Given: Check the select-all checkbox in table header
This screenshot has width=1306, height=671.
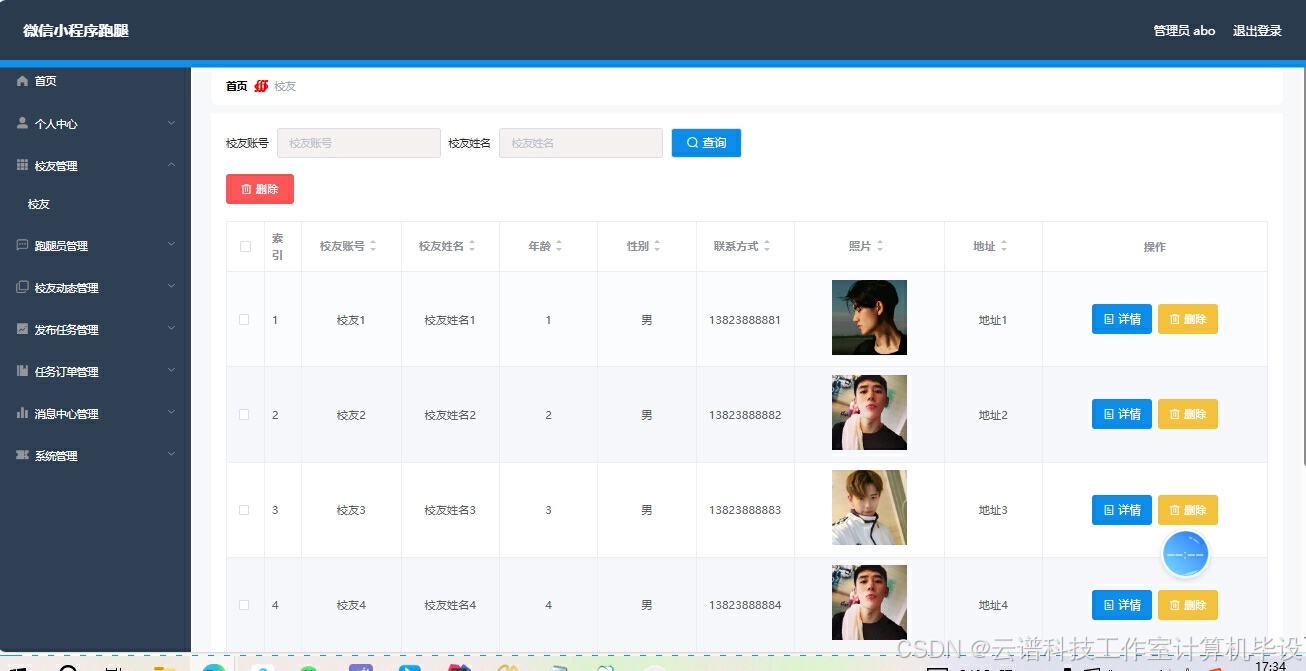Looking at the screenshot, I should click(x=243, y=246).
